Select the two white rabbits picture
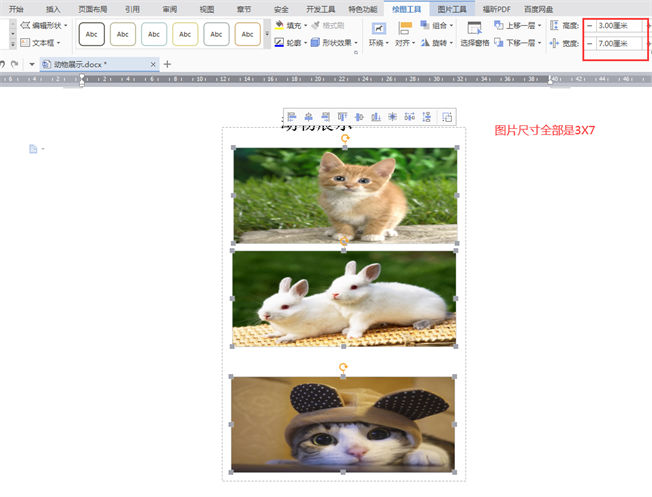Screen dimensions: 652x497 tap(344, 298)
